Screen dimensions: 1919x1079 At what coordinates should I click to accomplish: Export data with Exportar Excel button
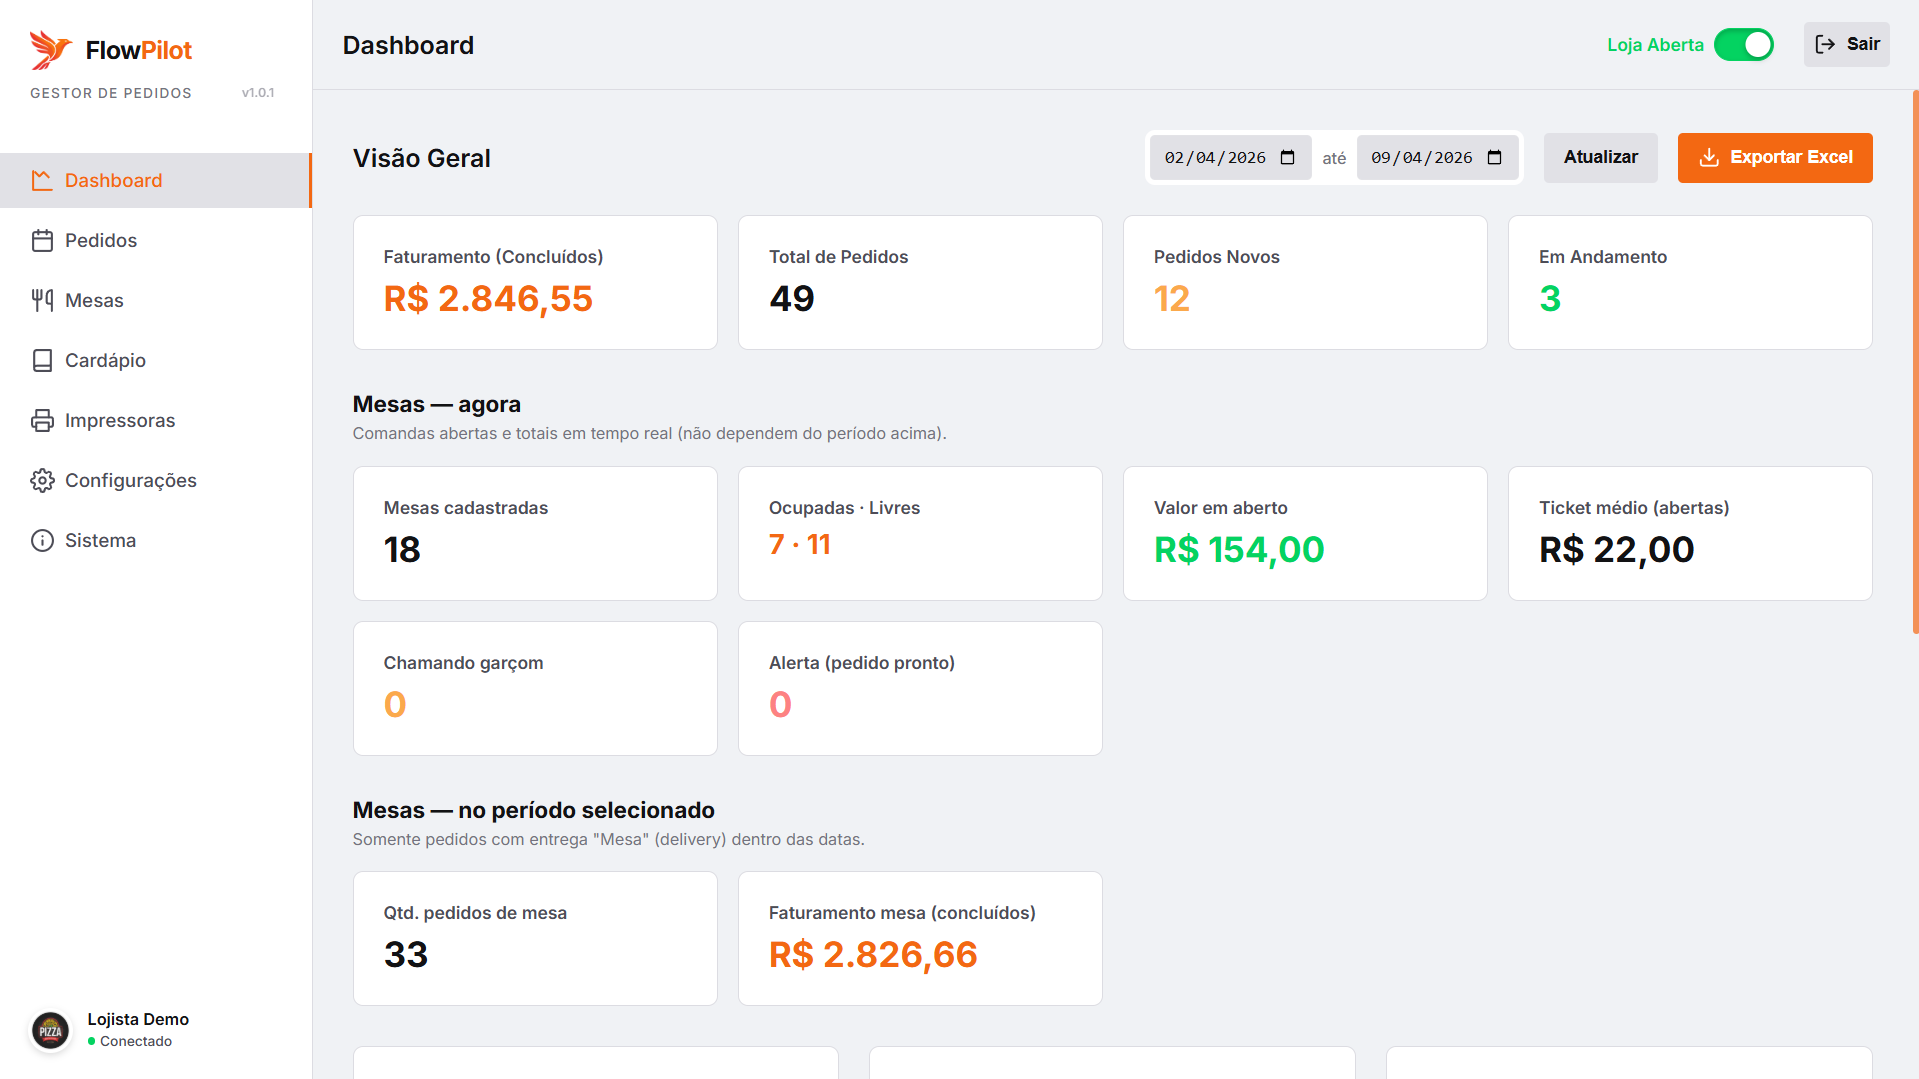(x=1774, y=158)
